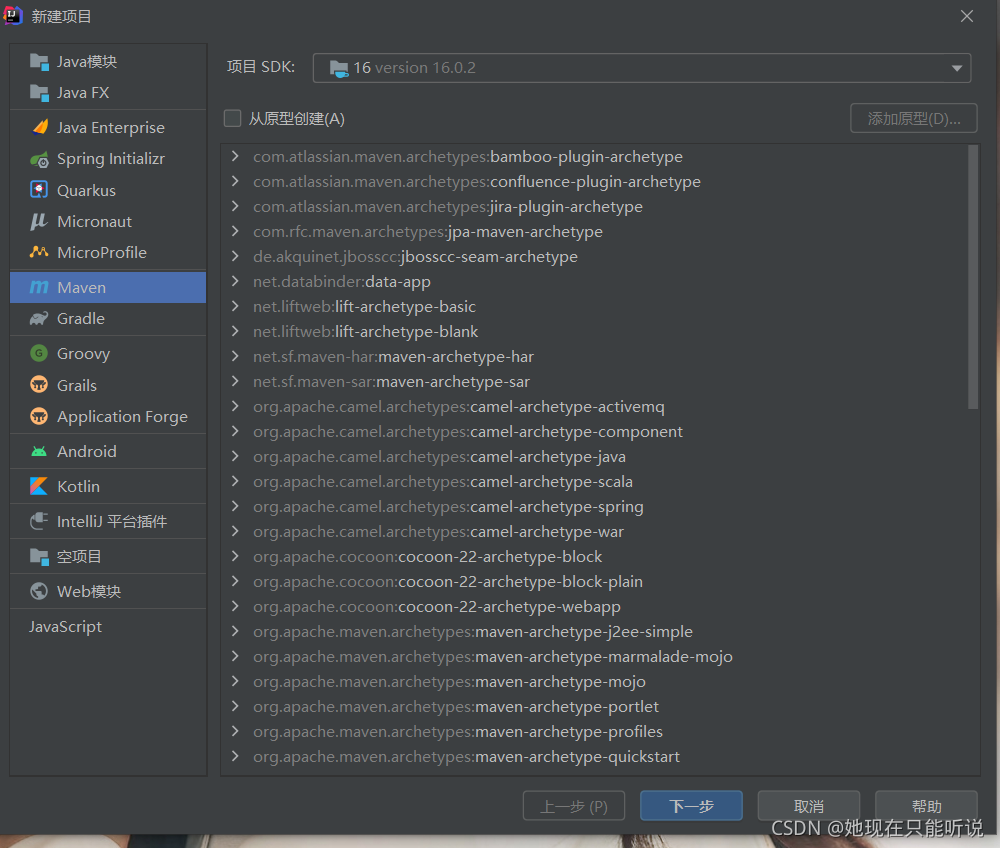Click the Java Enterprise icon

[40, 128]
